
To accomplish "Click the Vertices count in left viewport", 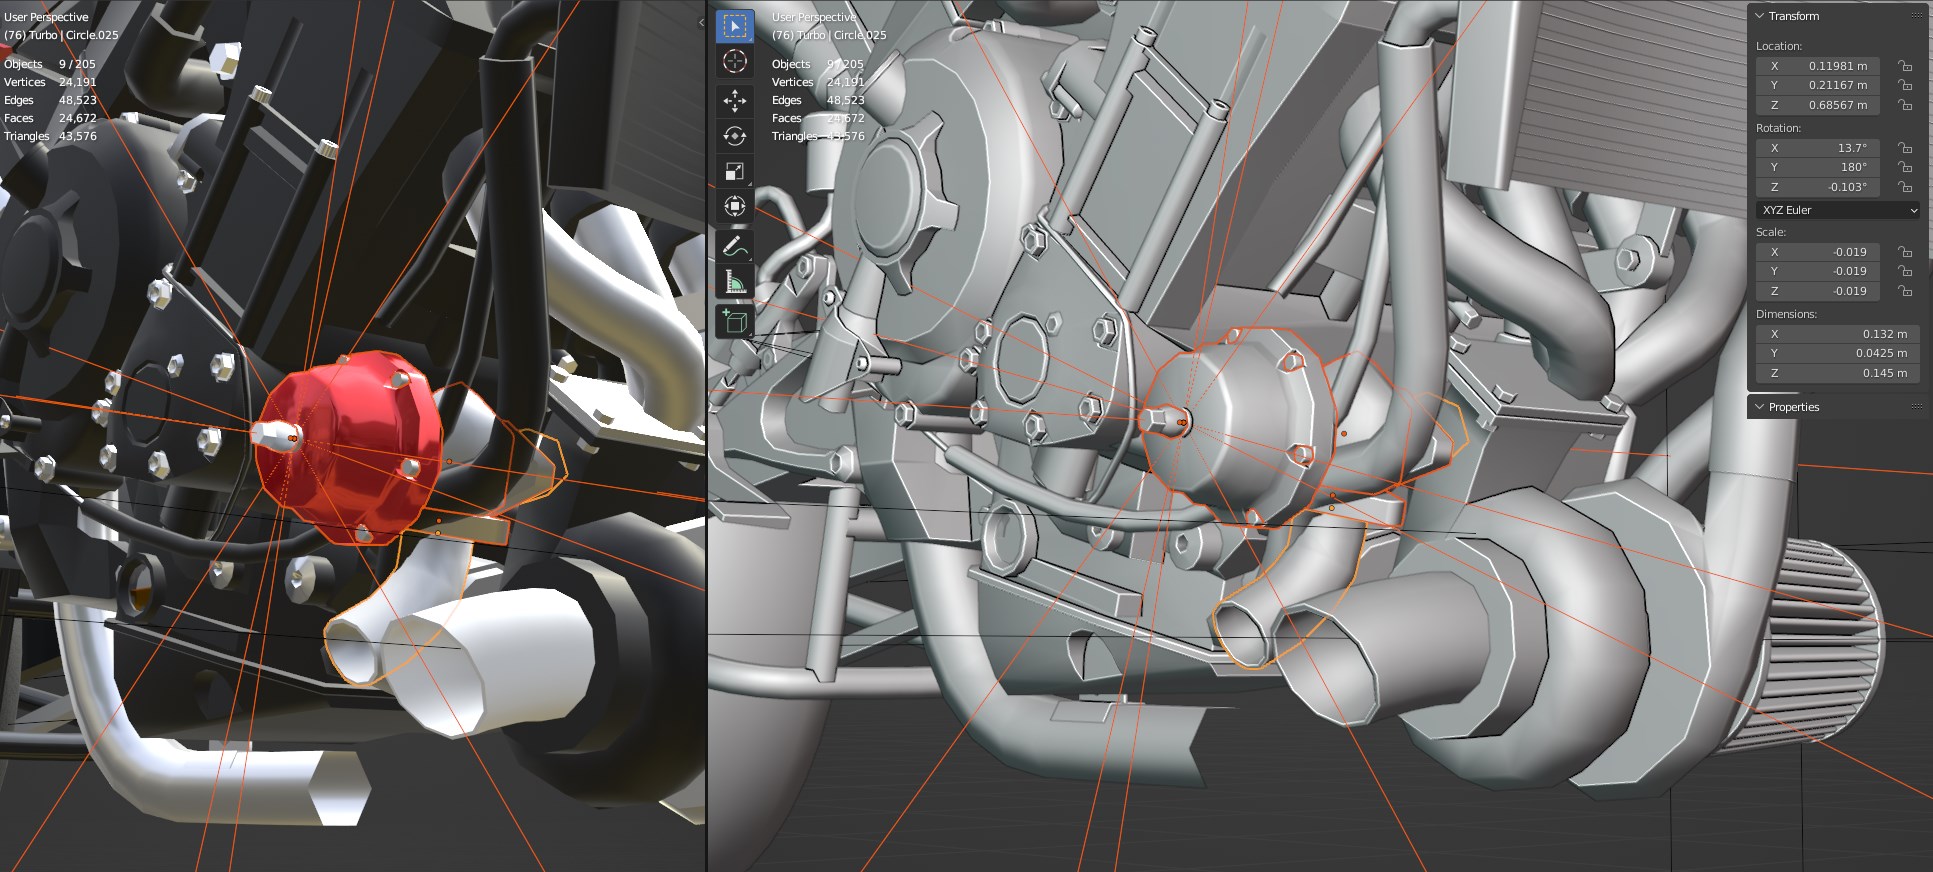I will (77, 82).
